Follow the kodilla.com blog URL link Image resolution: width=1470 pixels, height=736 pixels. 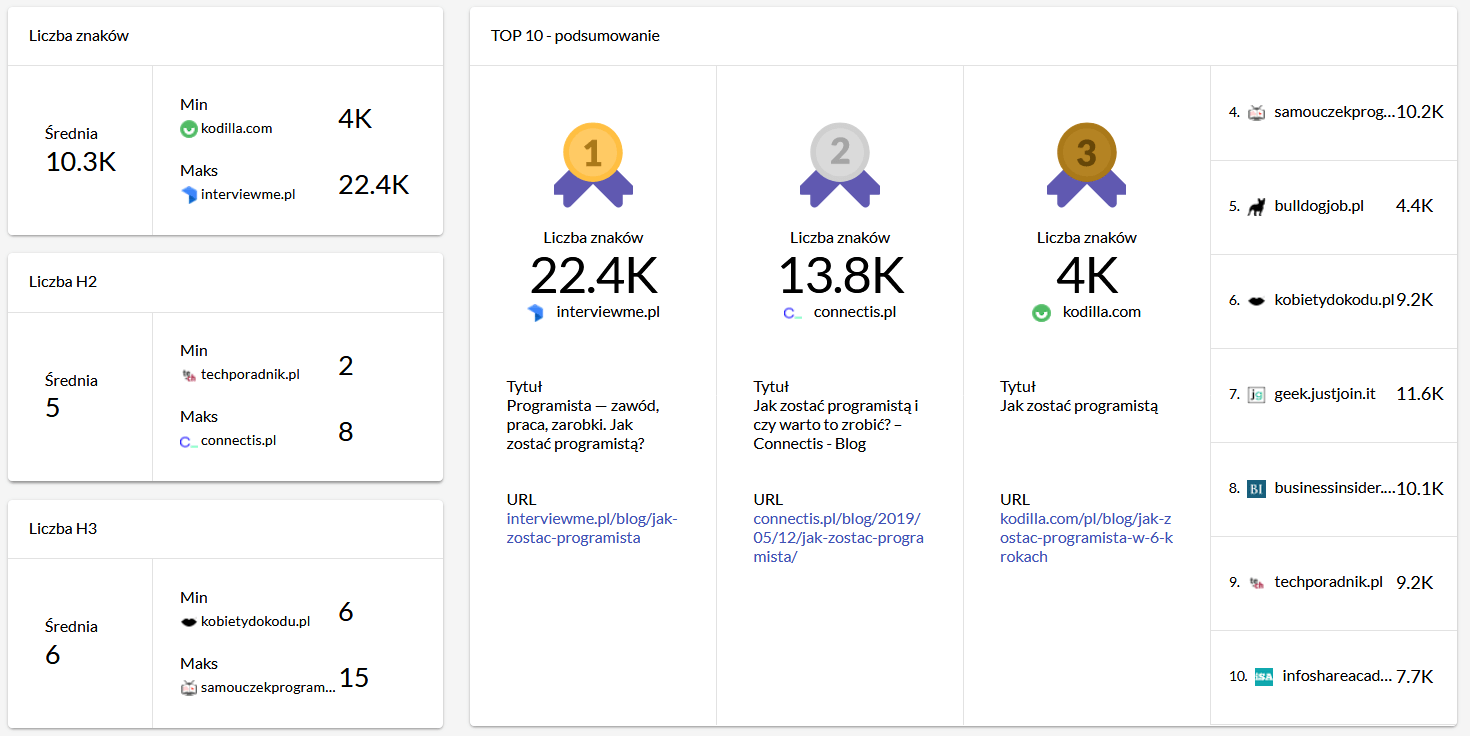[x=1086, y=537]
